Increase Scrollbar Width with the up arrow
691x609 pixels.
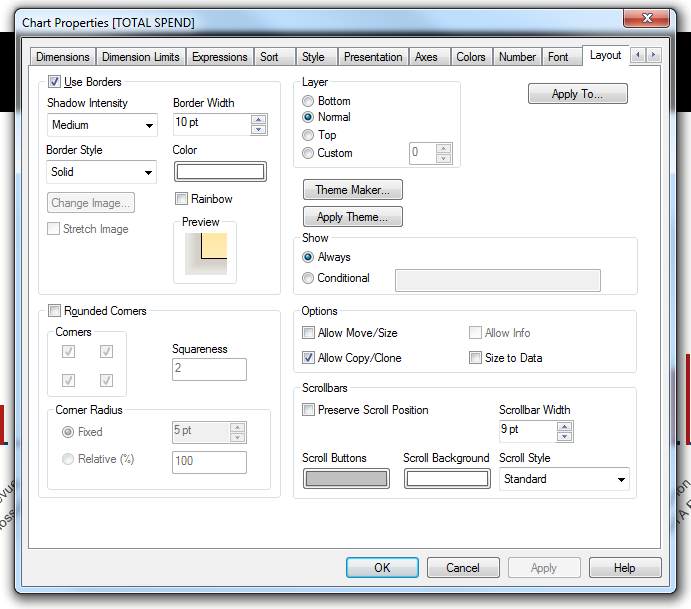(x=564, y=427)
